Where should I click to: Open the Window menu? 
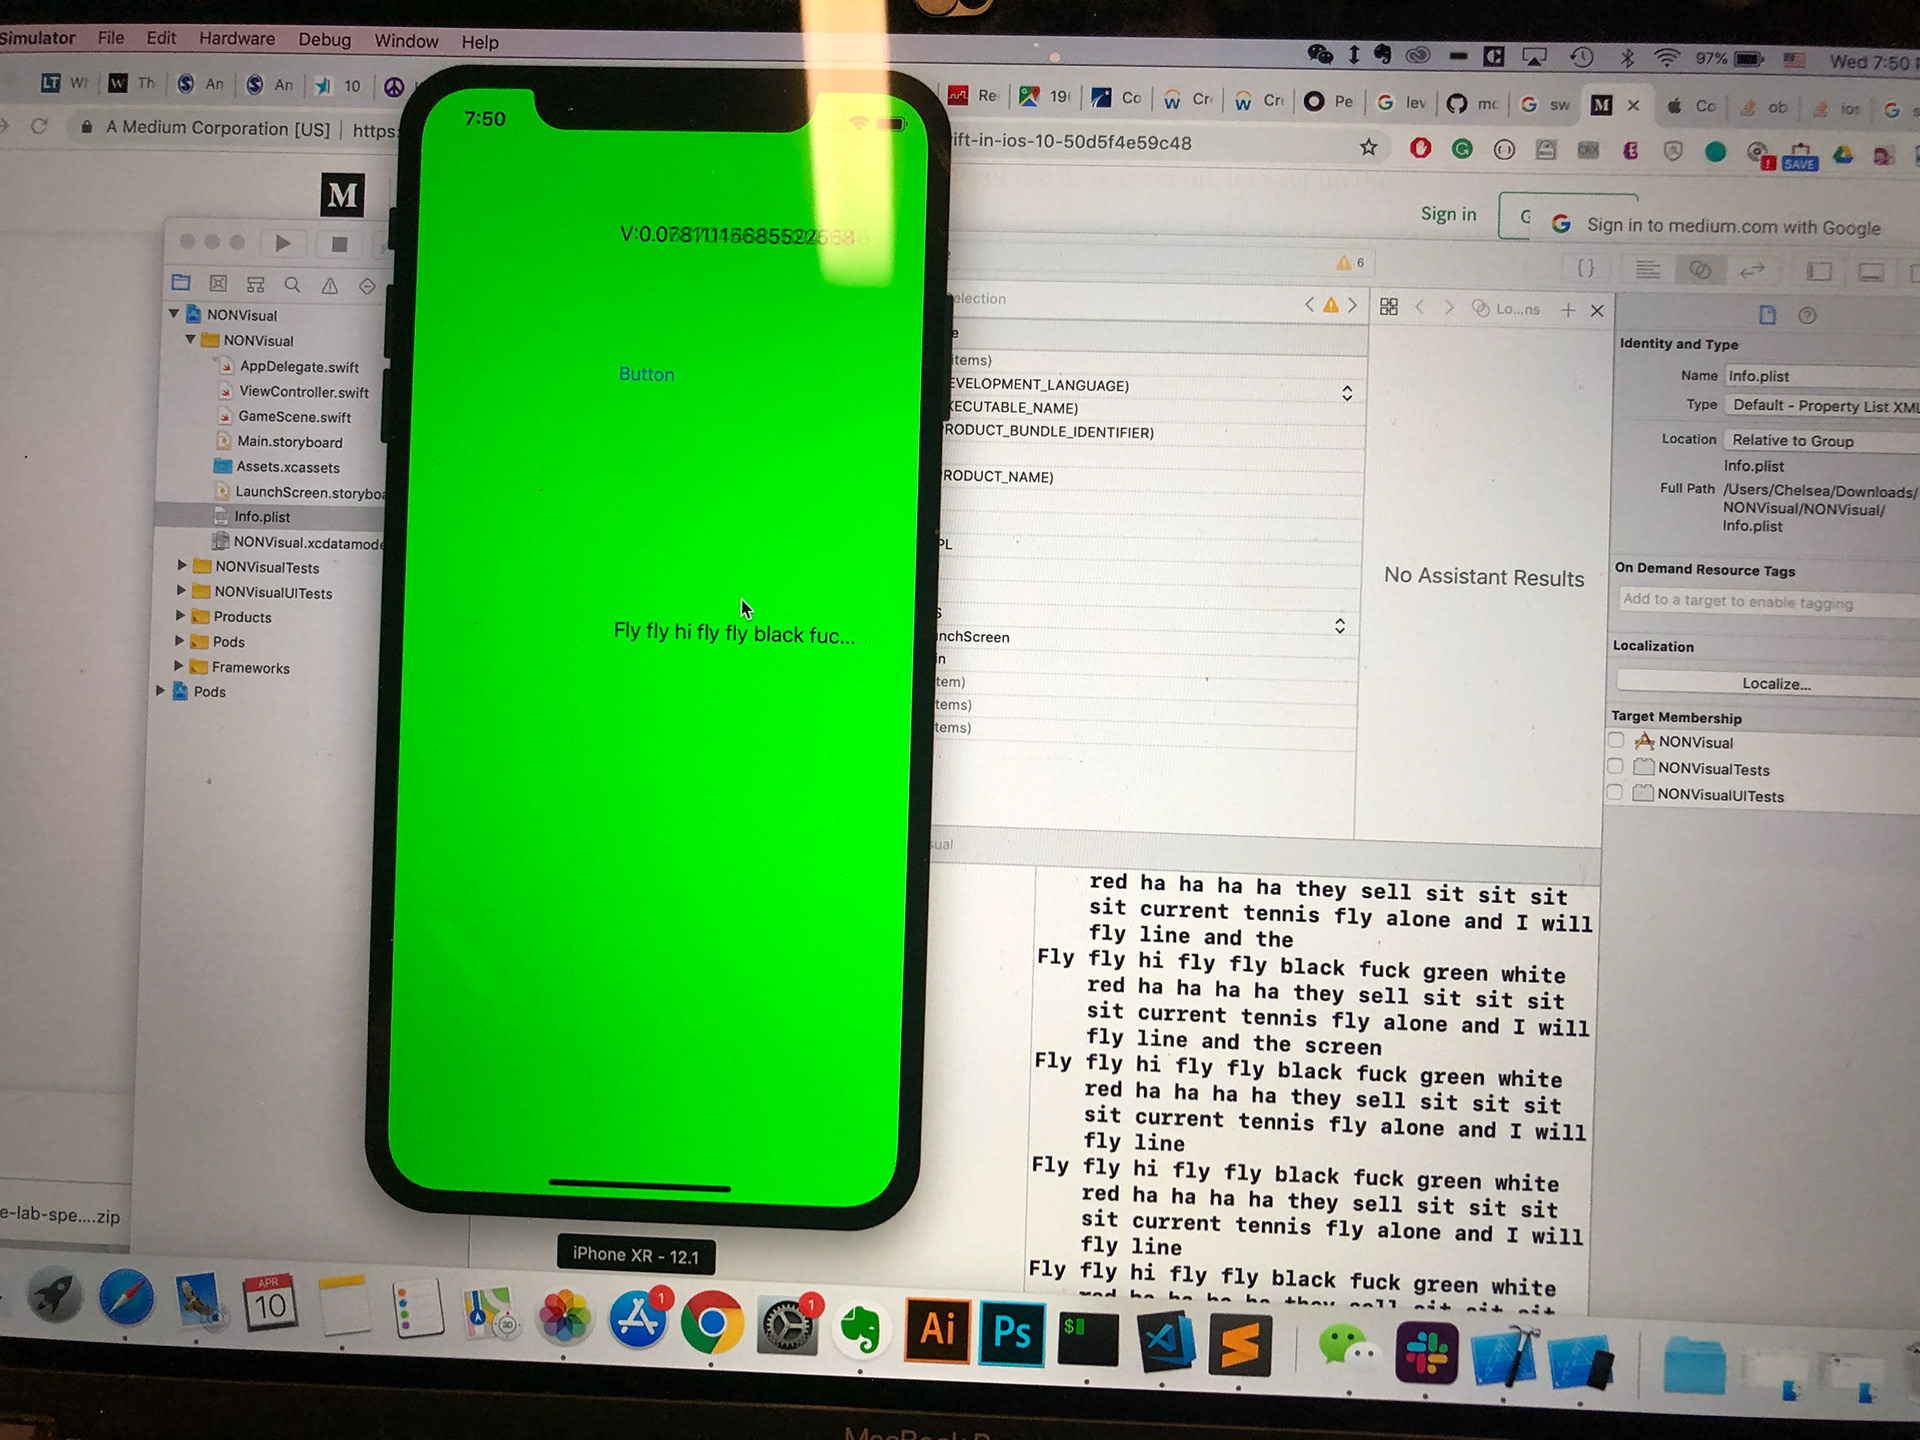pyautogui.click(x=406, y=41)
